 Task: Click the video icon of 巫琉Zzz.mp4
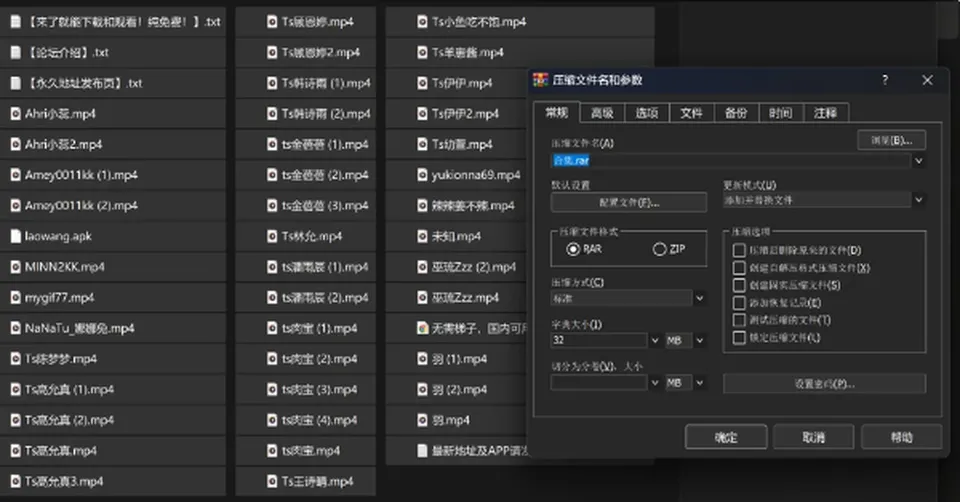pyautogui.click(x=422, y=298)
